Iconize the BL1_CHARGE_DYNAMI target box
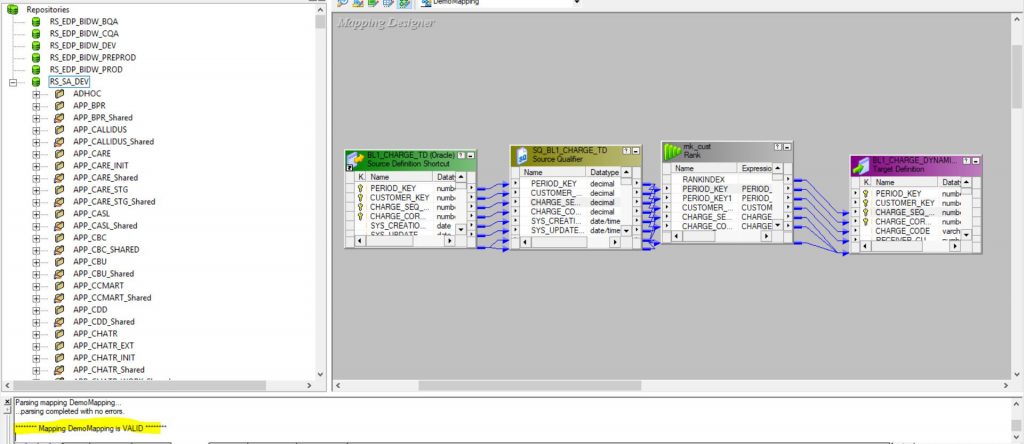 pos(976,160)
